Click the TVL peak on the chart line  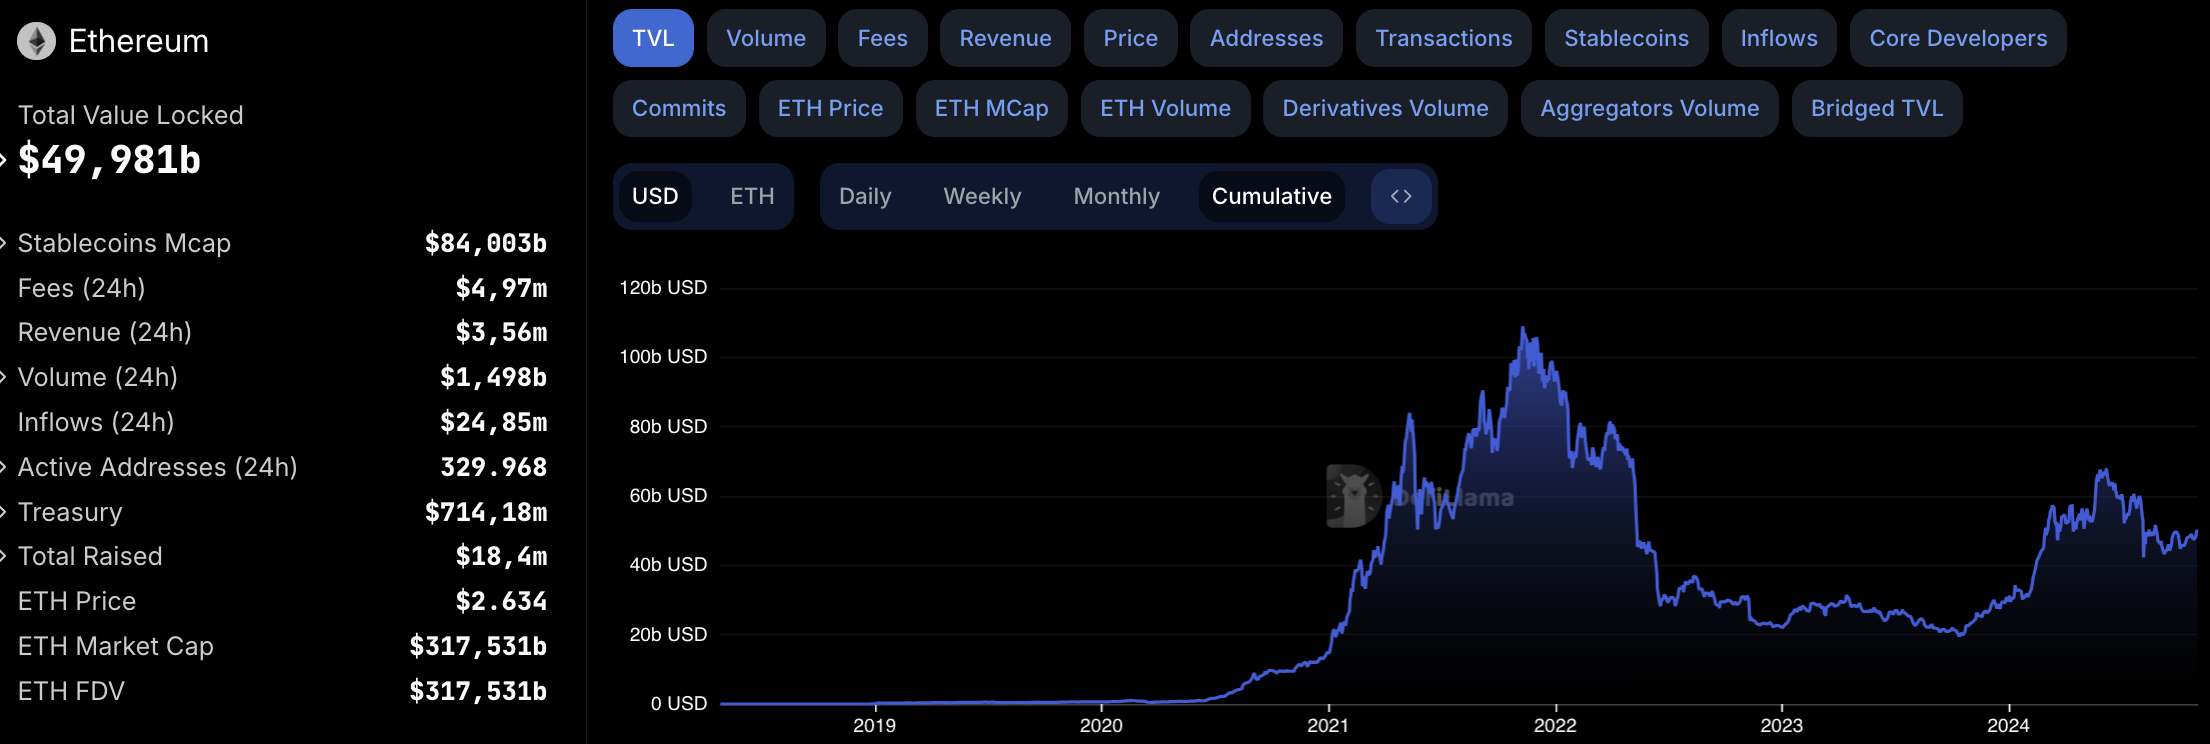click(x=1523, y=328)
